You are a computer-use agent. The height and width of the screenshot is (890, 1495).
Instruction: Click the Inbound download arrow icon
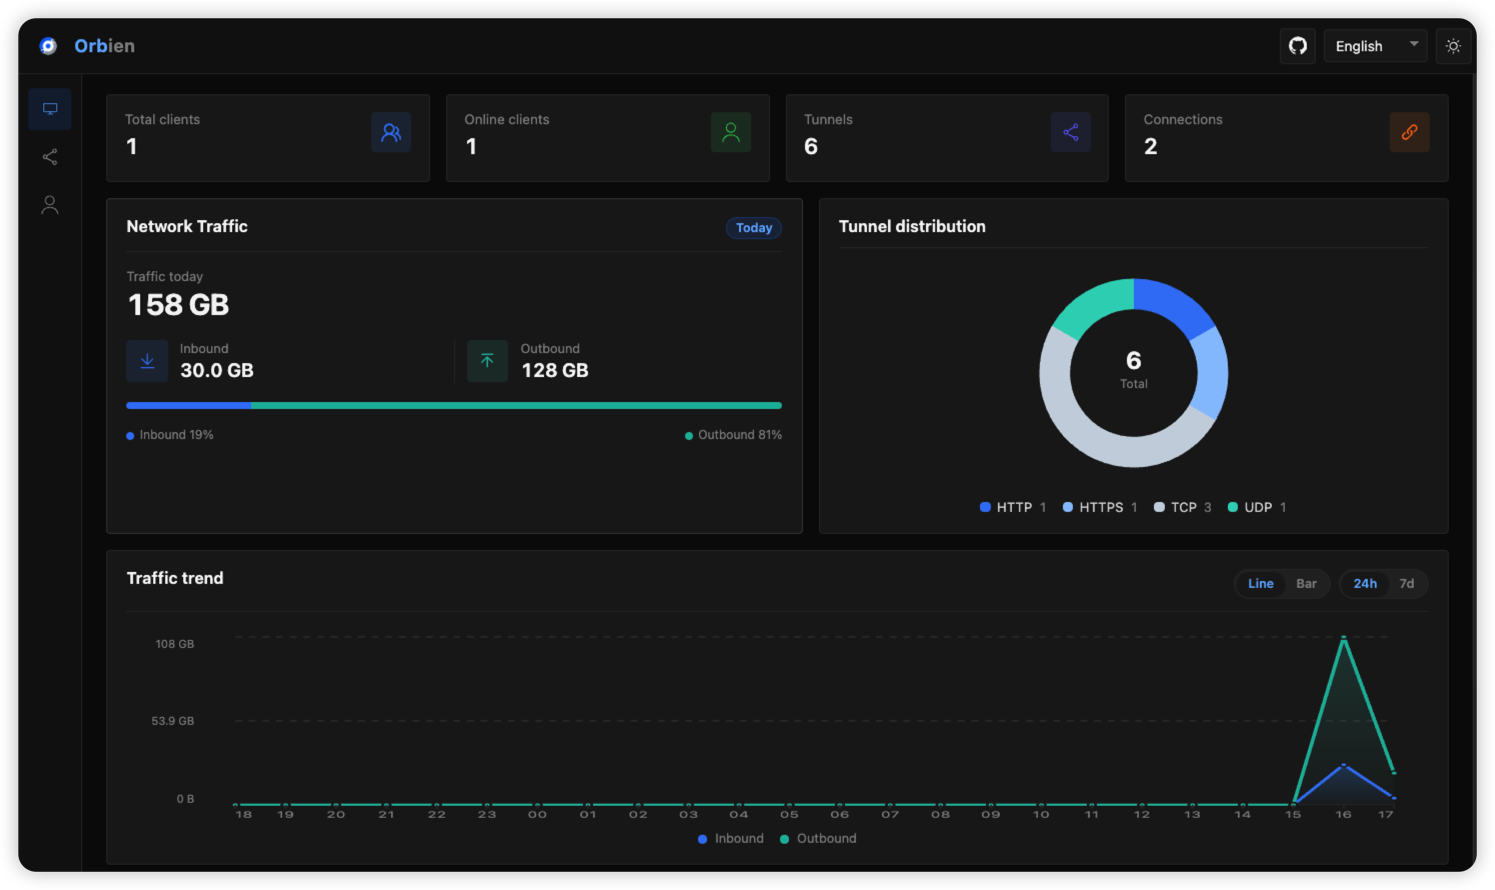pos(147,361)
